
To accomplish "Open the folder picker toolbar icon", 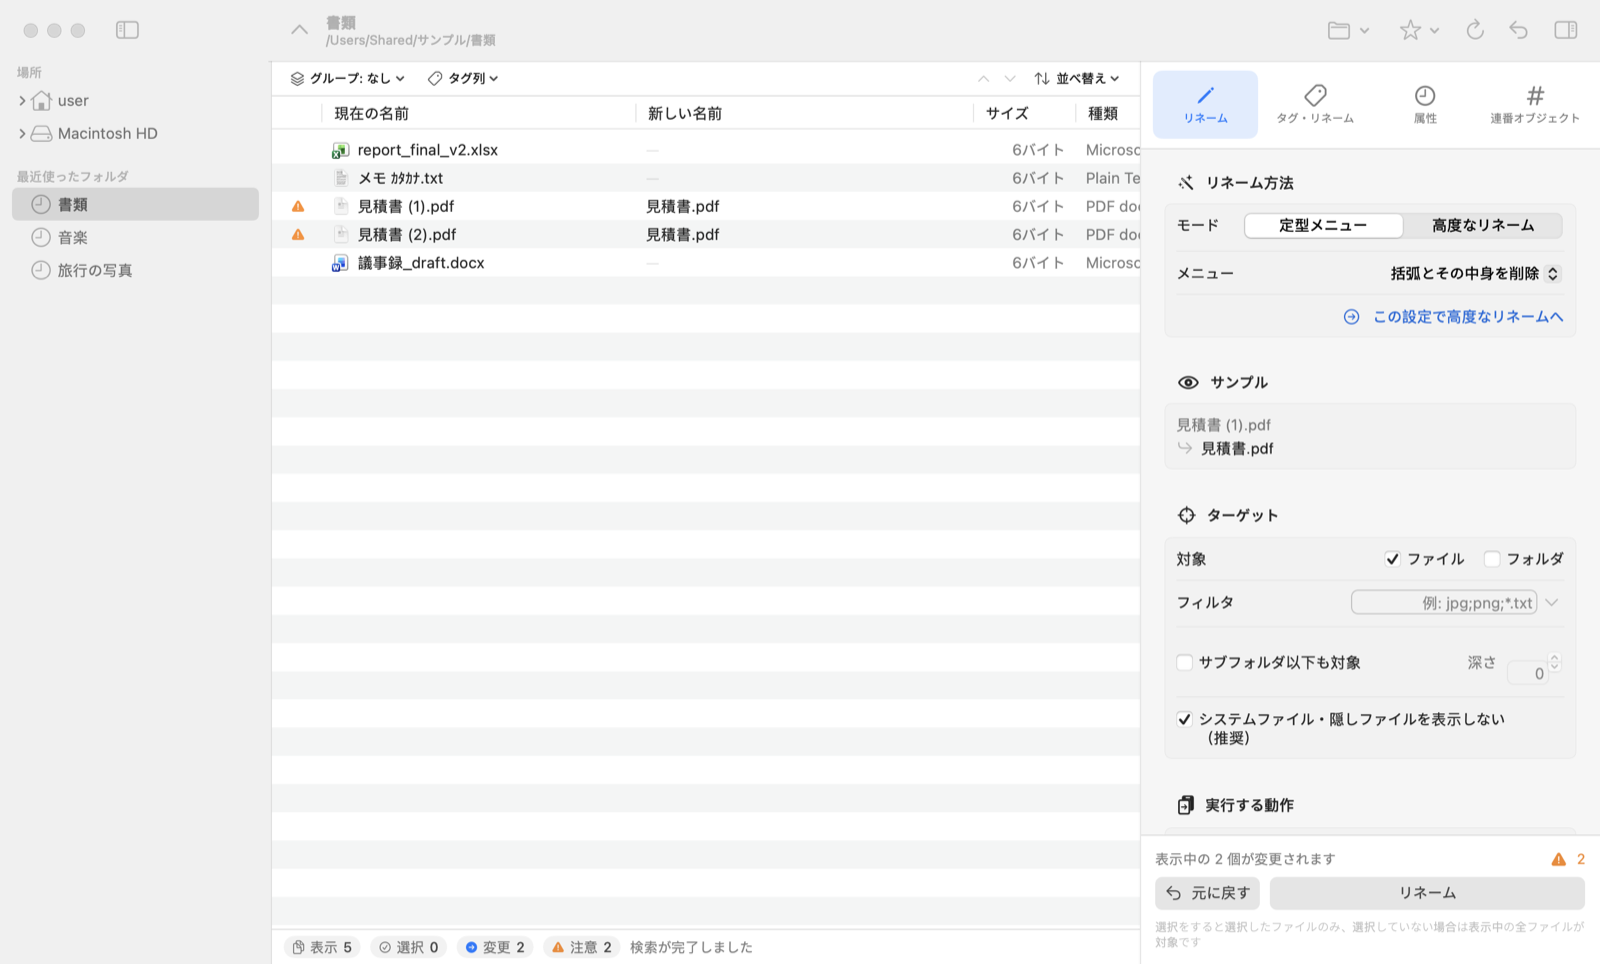I will point(1348,30).
